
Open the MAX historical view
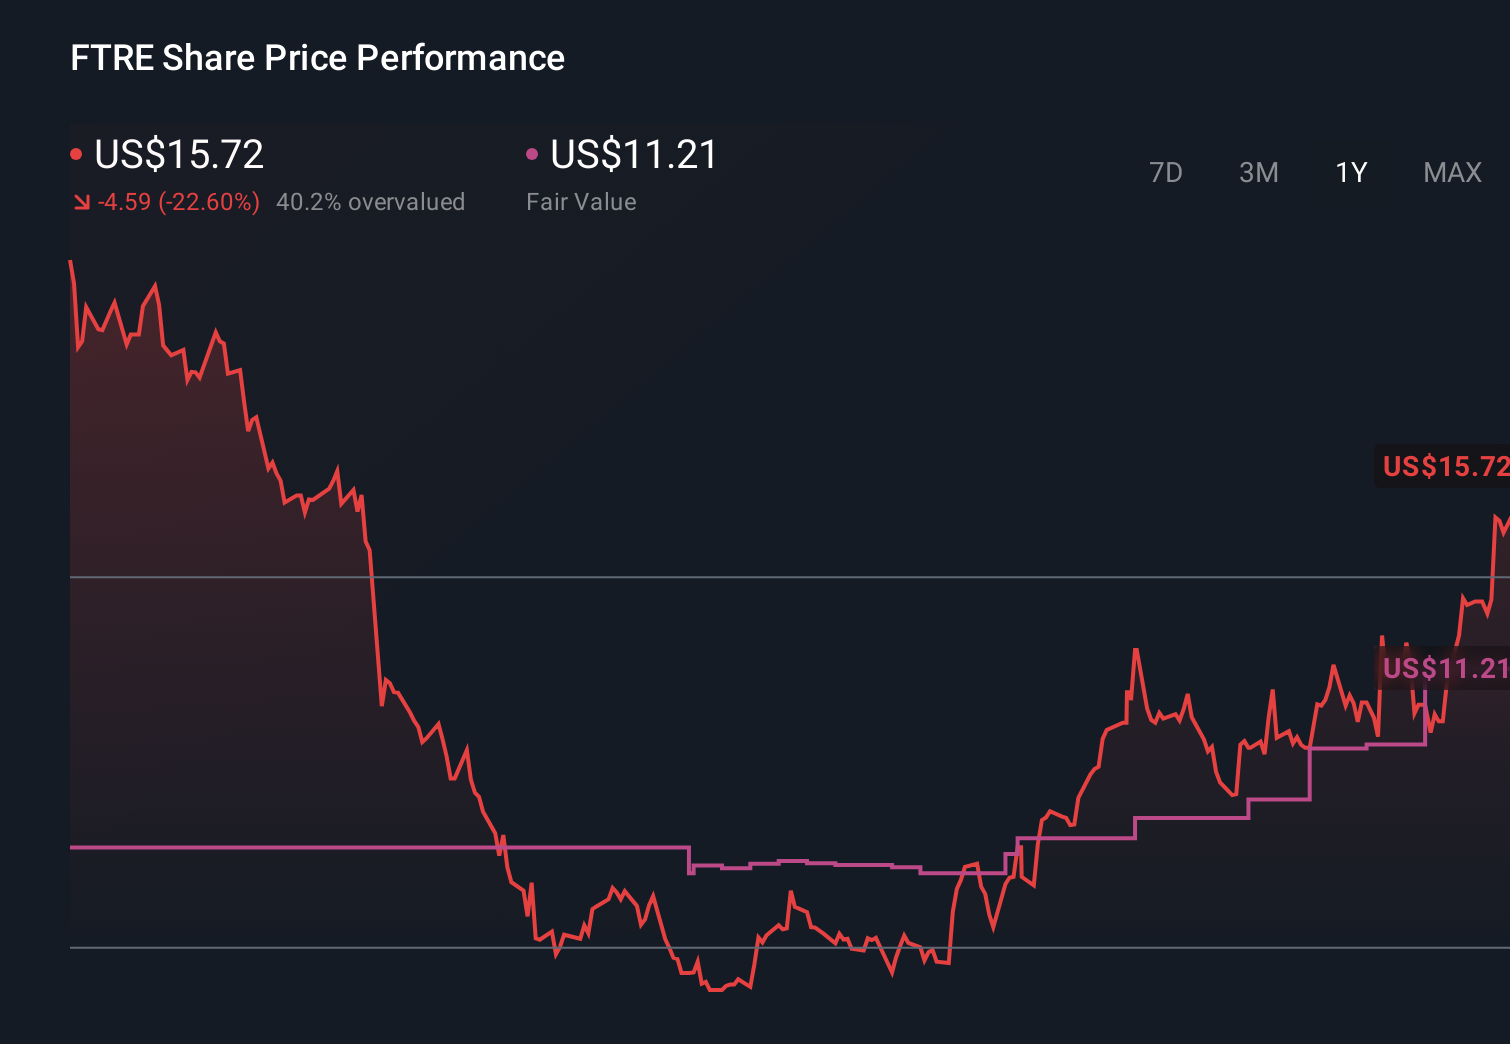(x=1451, y=172)
